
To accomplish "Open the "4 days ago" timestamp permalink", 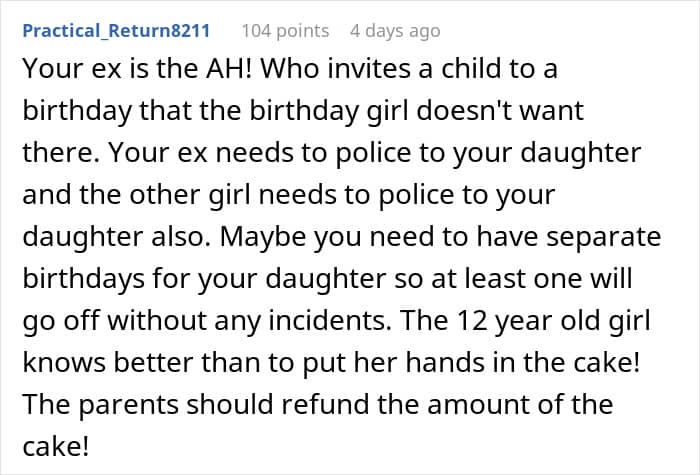I will 395,31.
